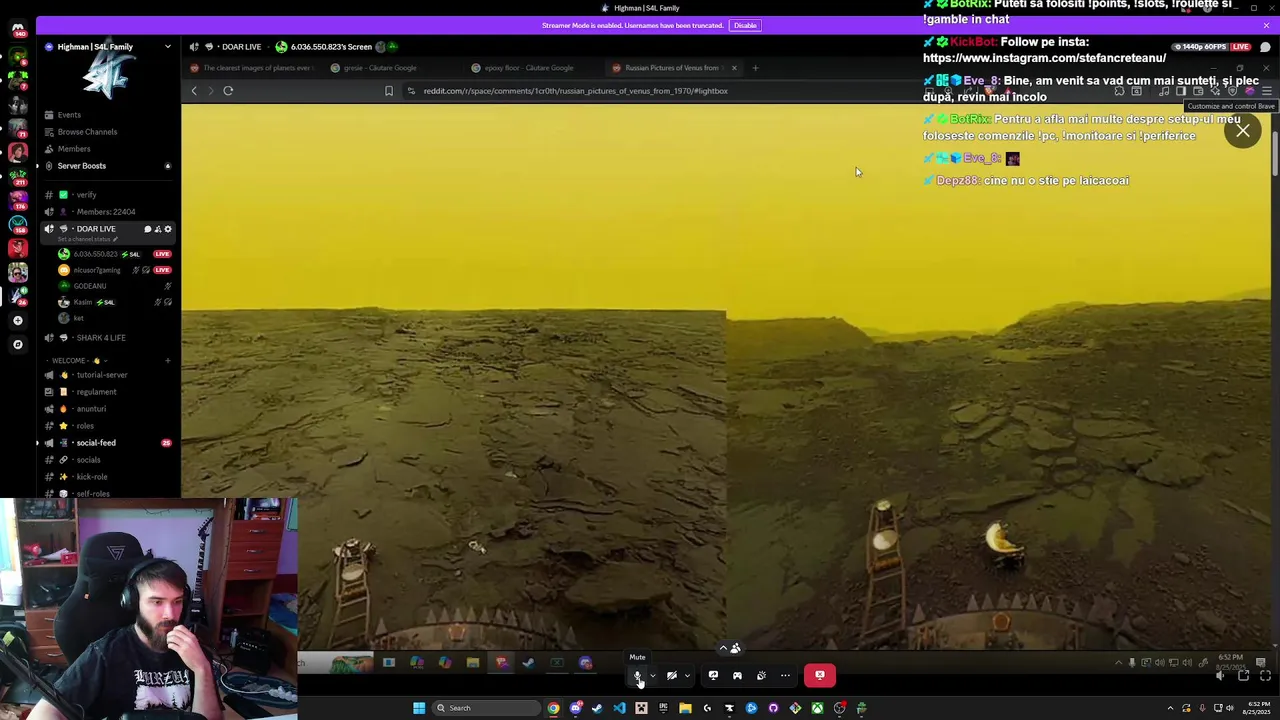The height and width of the screenshot is (720, 1280).
Task: Expand the Highman | S4L Family server menu
Action: (167, 47)
